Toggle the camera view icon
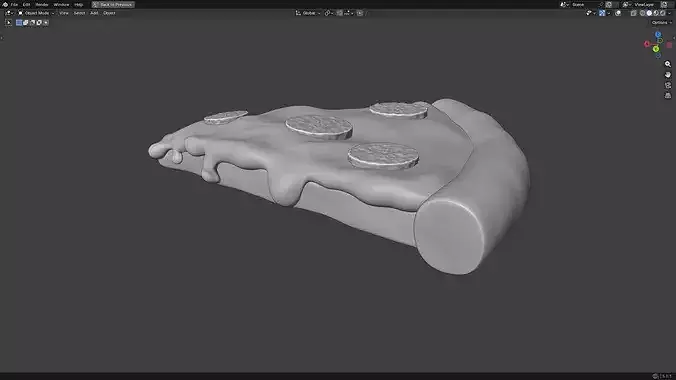 coord(668,85)
